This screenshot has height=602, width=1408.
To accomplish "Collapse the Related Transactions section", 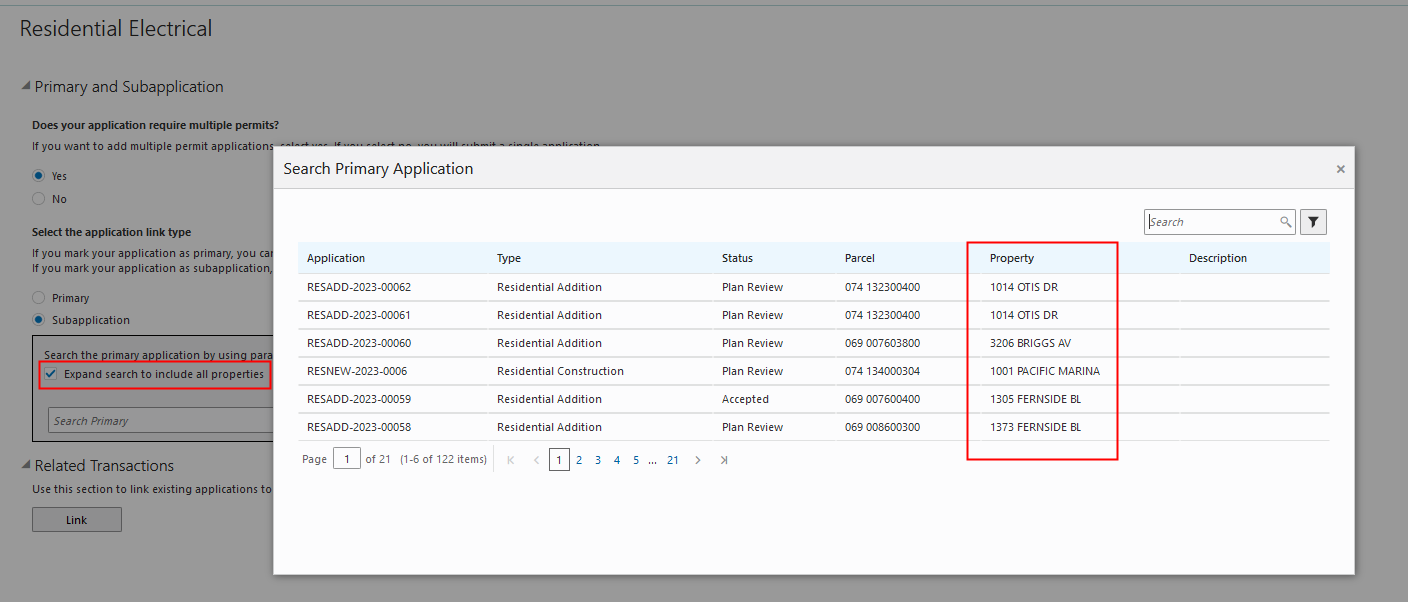I will click(25, 466).
